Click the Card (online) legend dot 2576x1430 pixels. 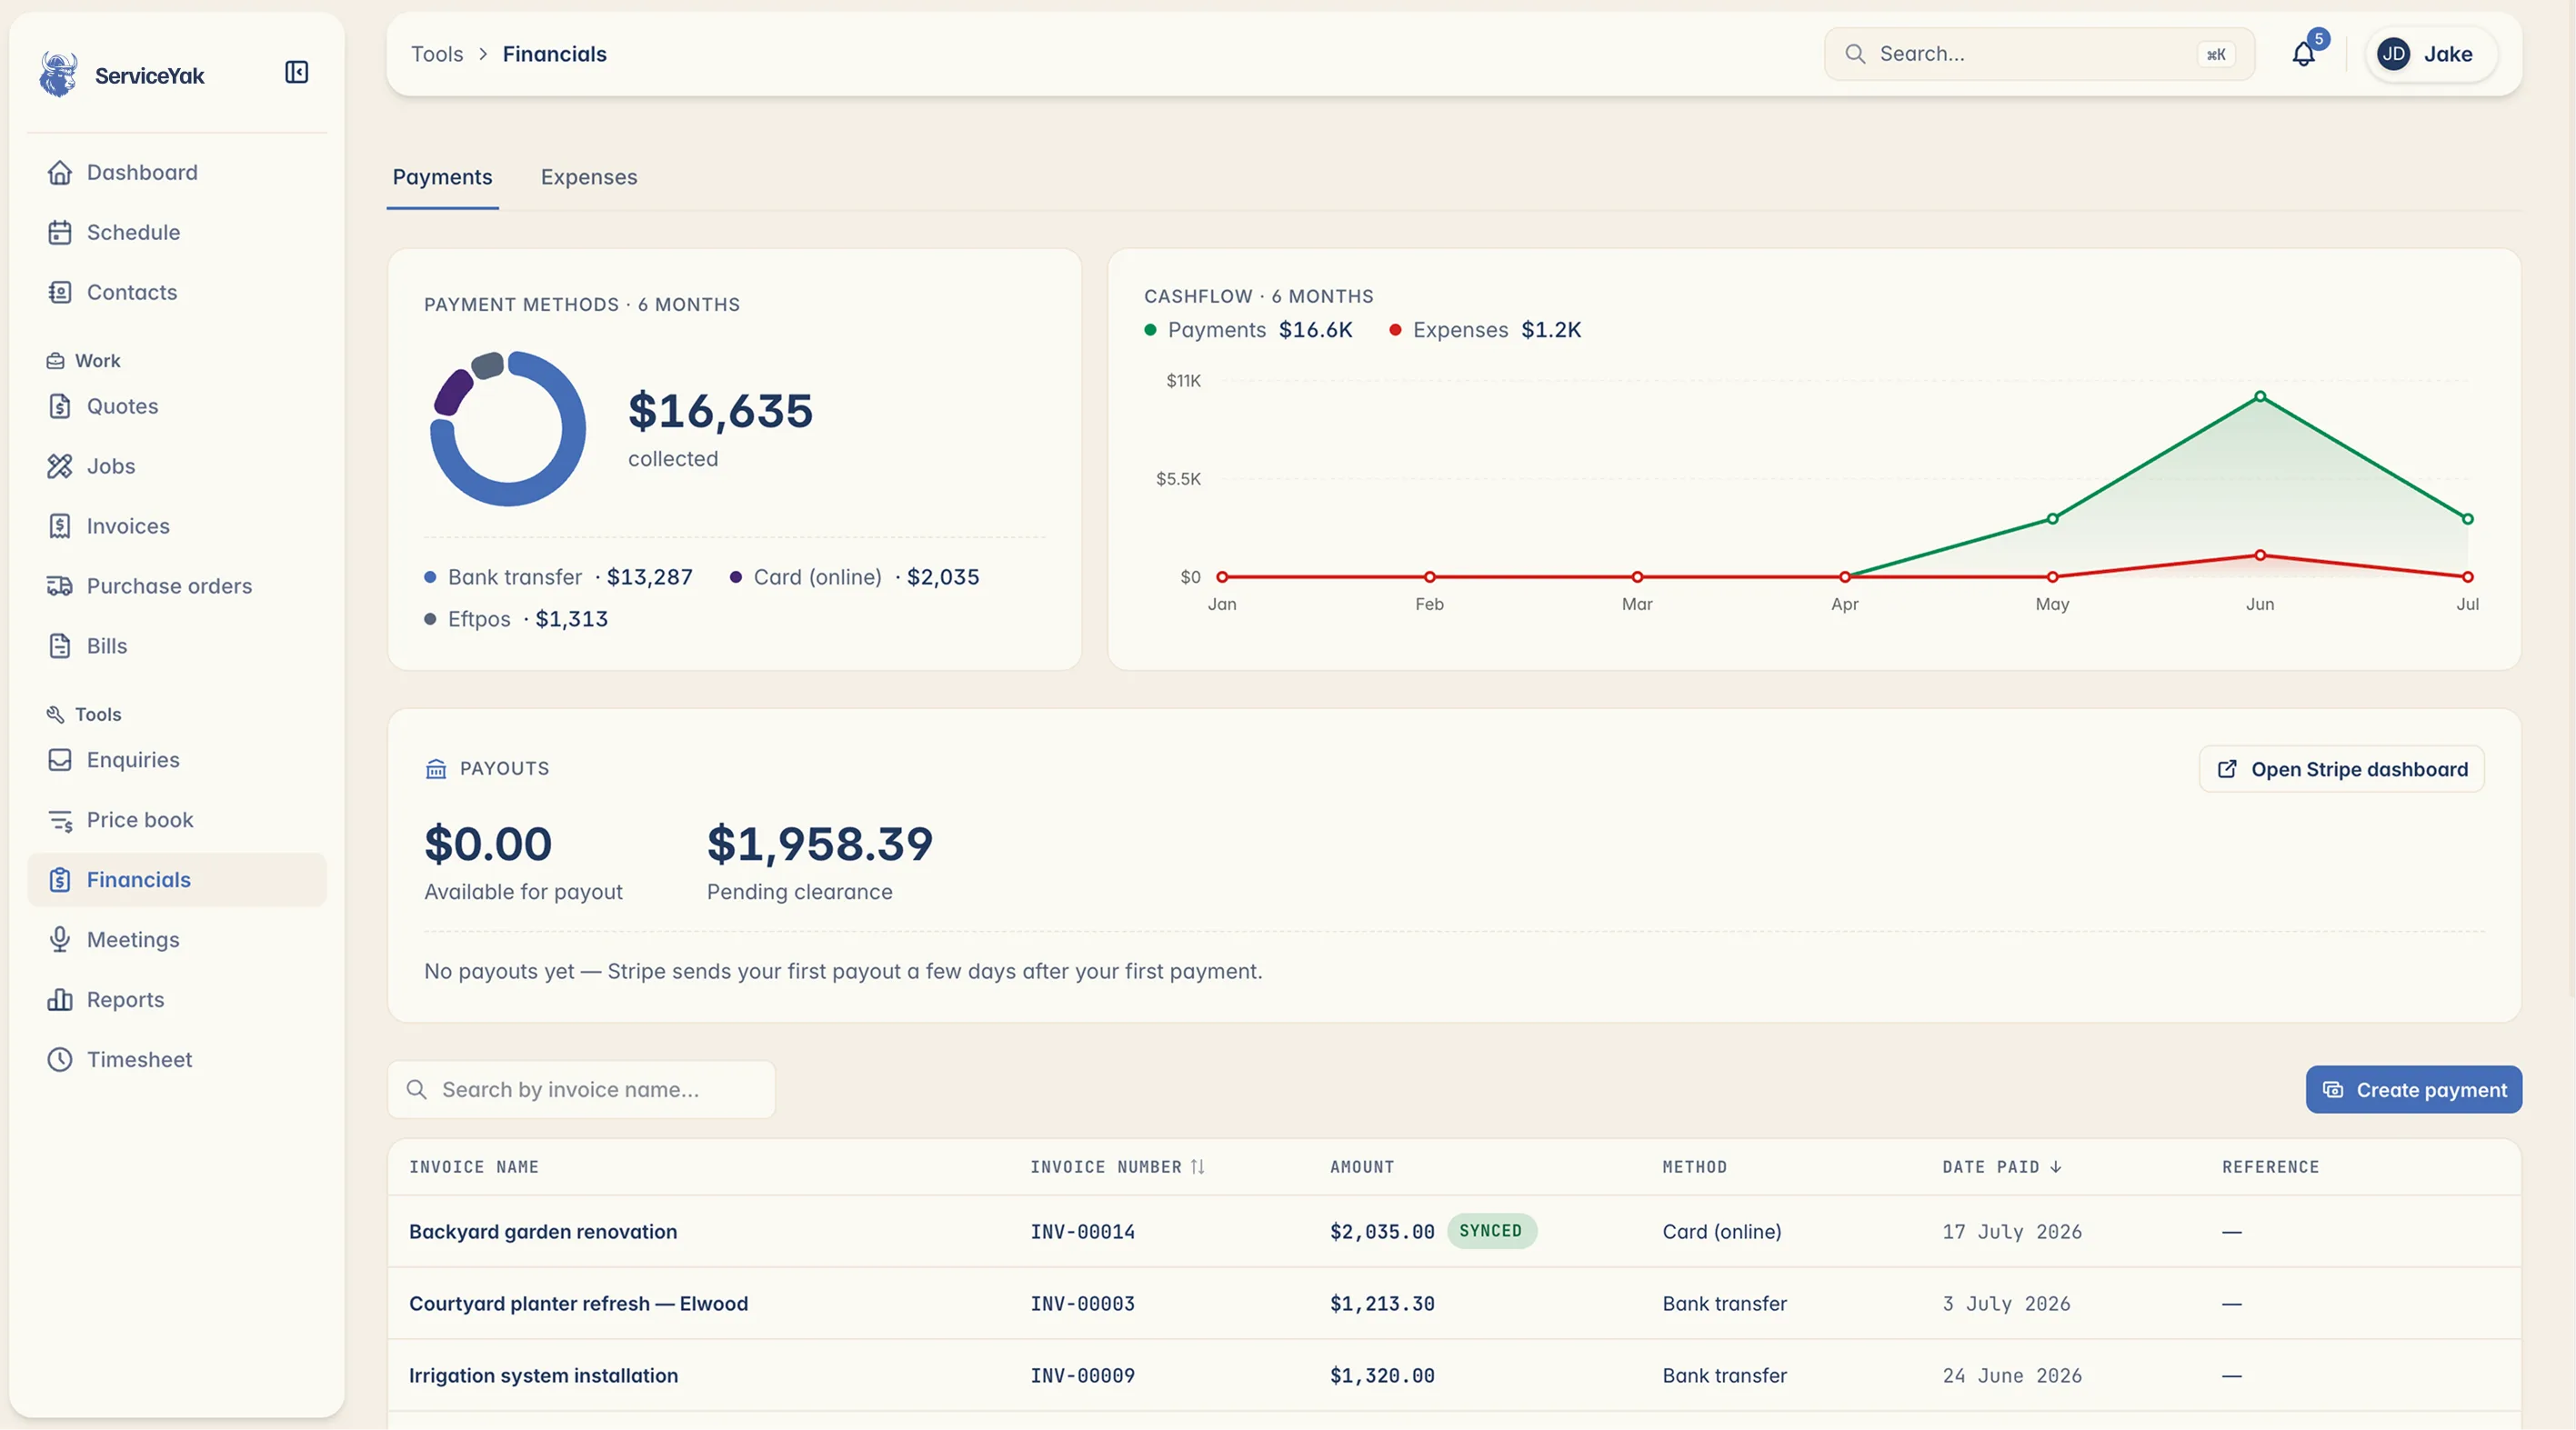point(736,577)
